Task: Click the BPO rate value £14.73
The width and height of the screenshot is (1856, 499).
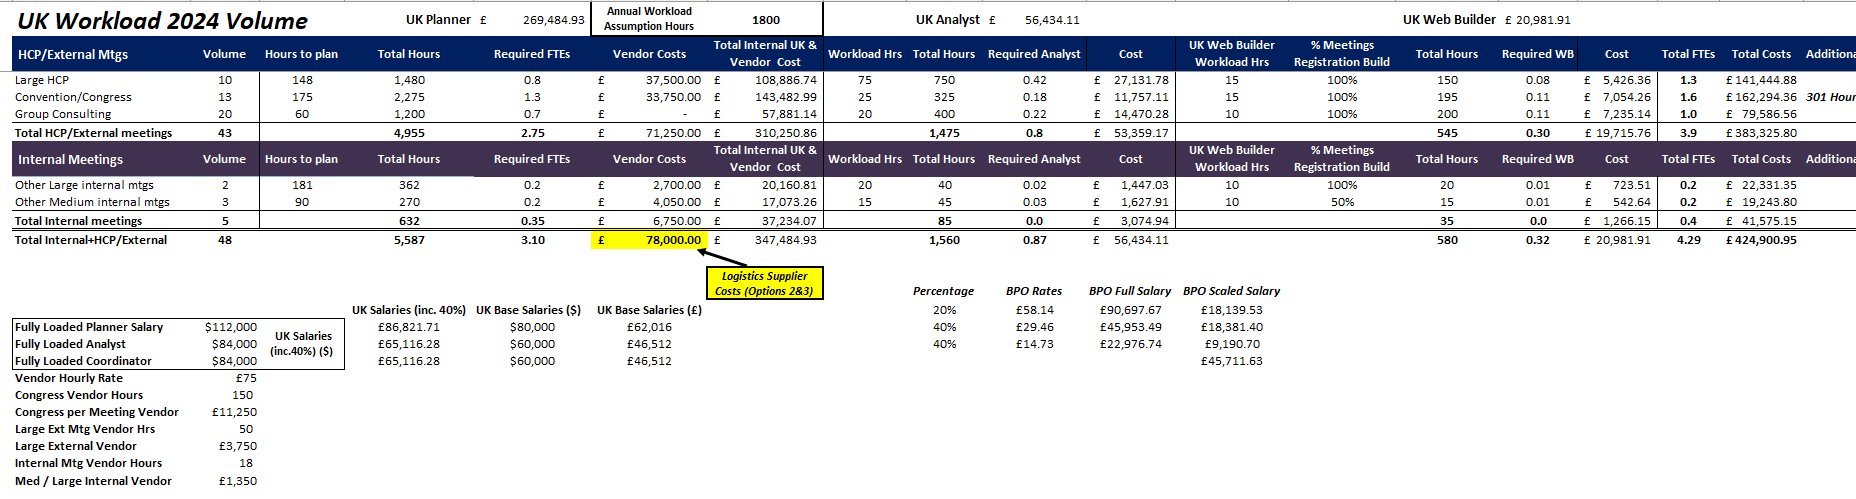Action: click(1034, 344)
